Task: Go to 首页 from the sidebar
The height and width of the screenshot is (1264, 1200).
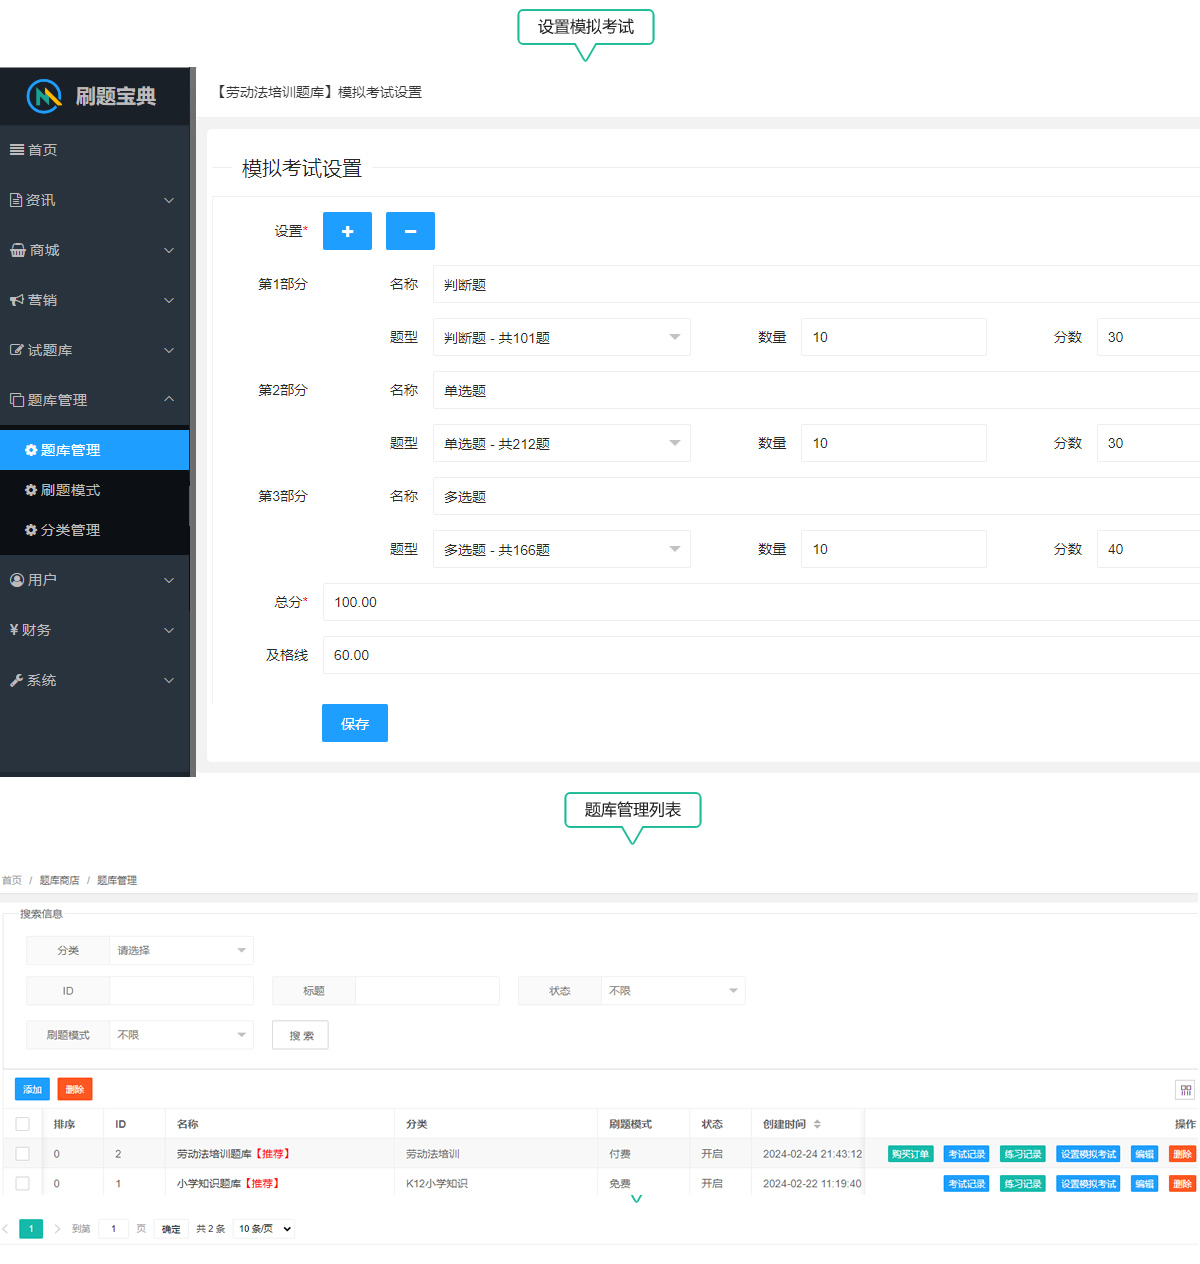Action: [42, 150]
